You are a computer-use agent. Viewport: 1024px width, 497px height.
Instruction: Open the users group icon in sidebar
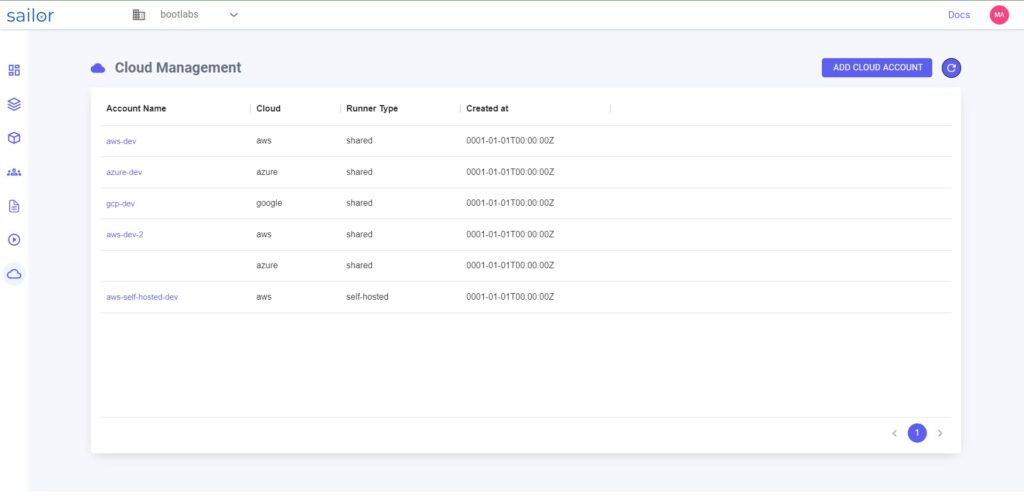14,172
